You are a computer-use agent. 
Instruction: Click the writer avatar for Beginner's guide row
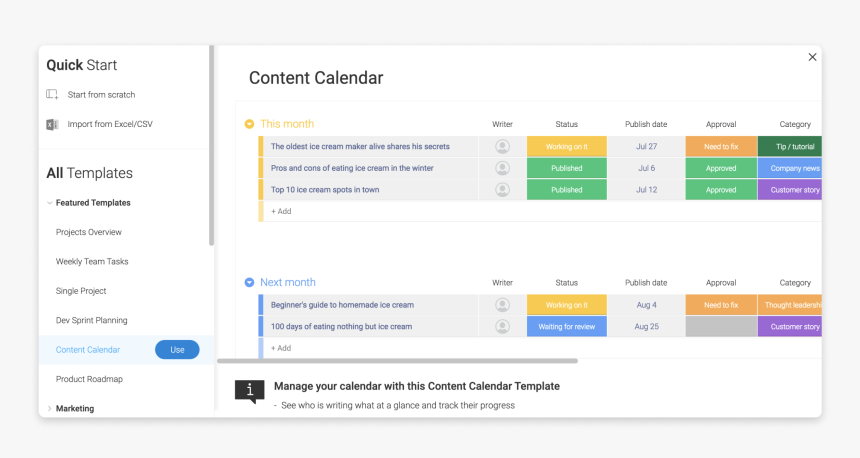pos(502,305)
